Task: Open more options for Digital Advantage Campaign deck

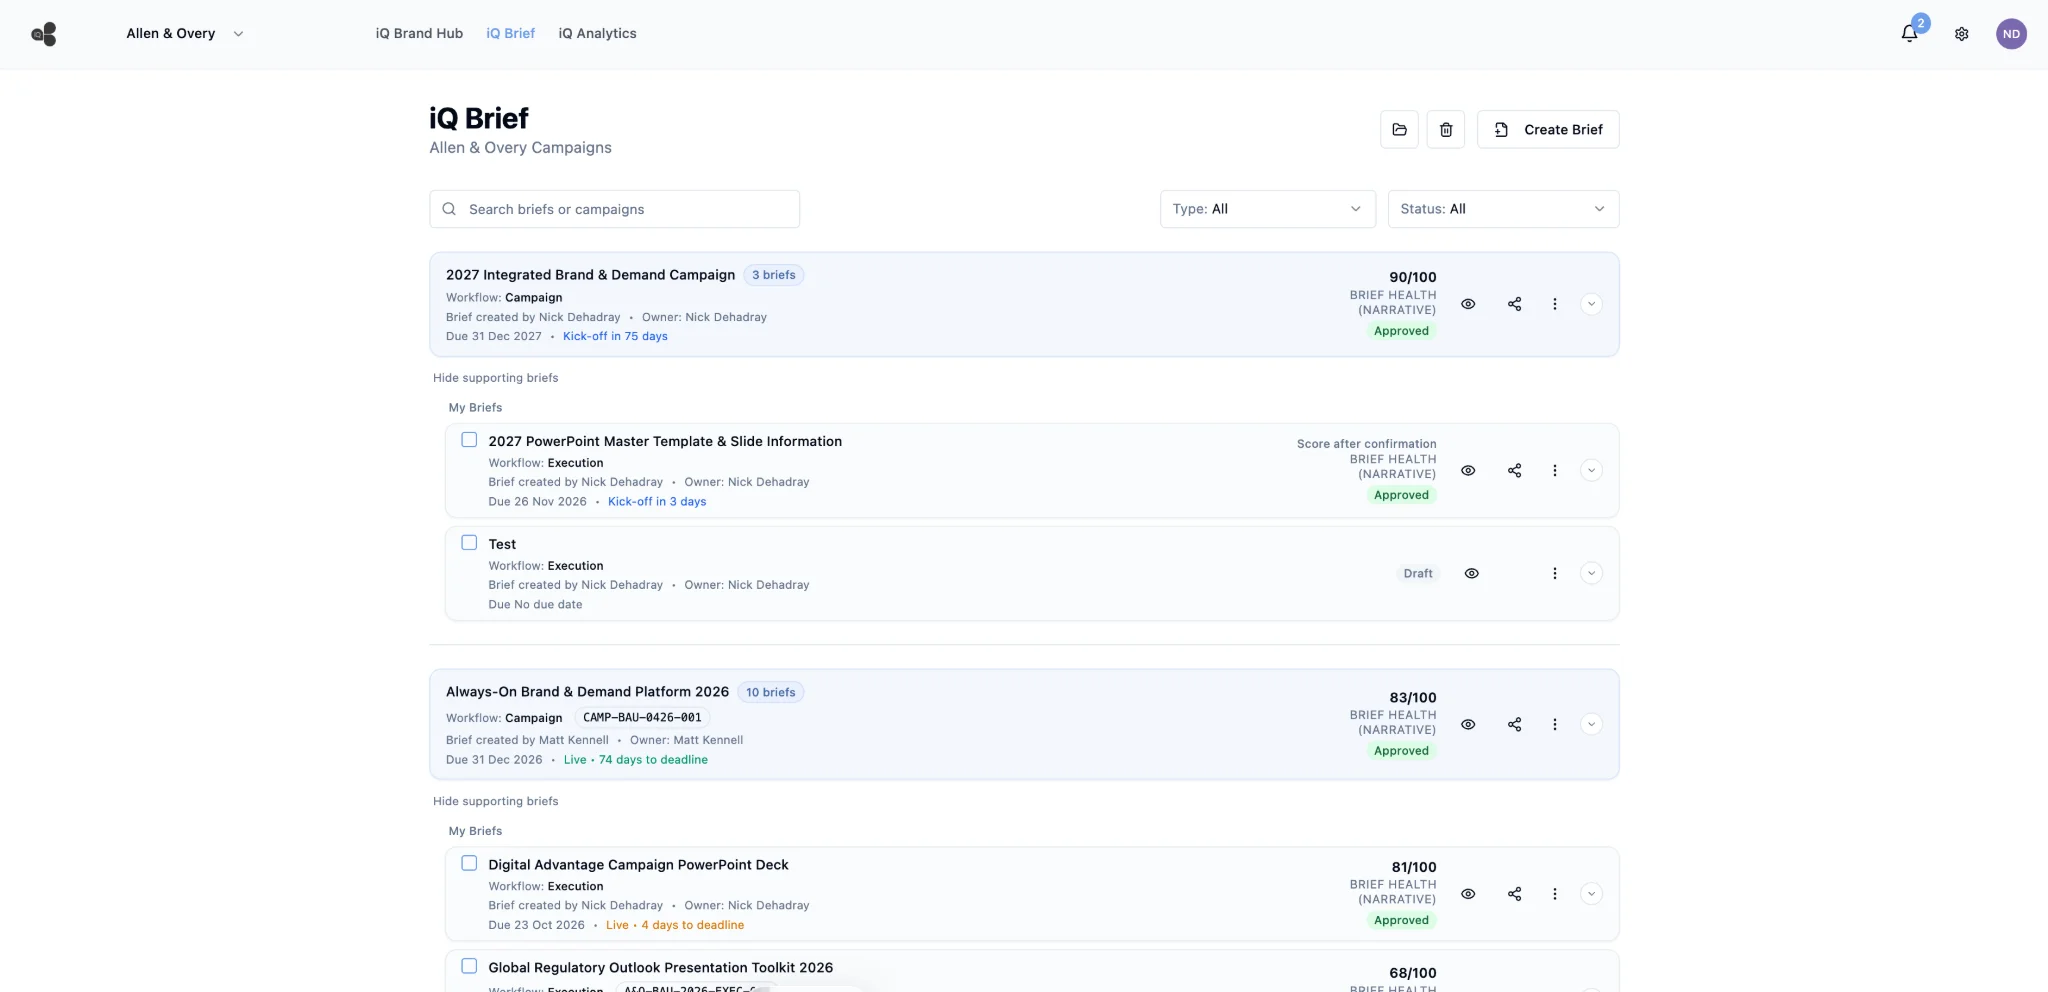Action: [x=1554, y=894]
